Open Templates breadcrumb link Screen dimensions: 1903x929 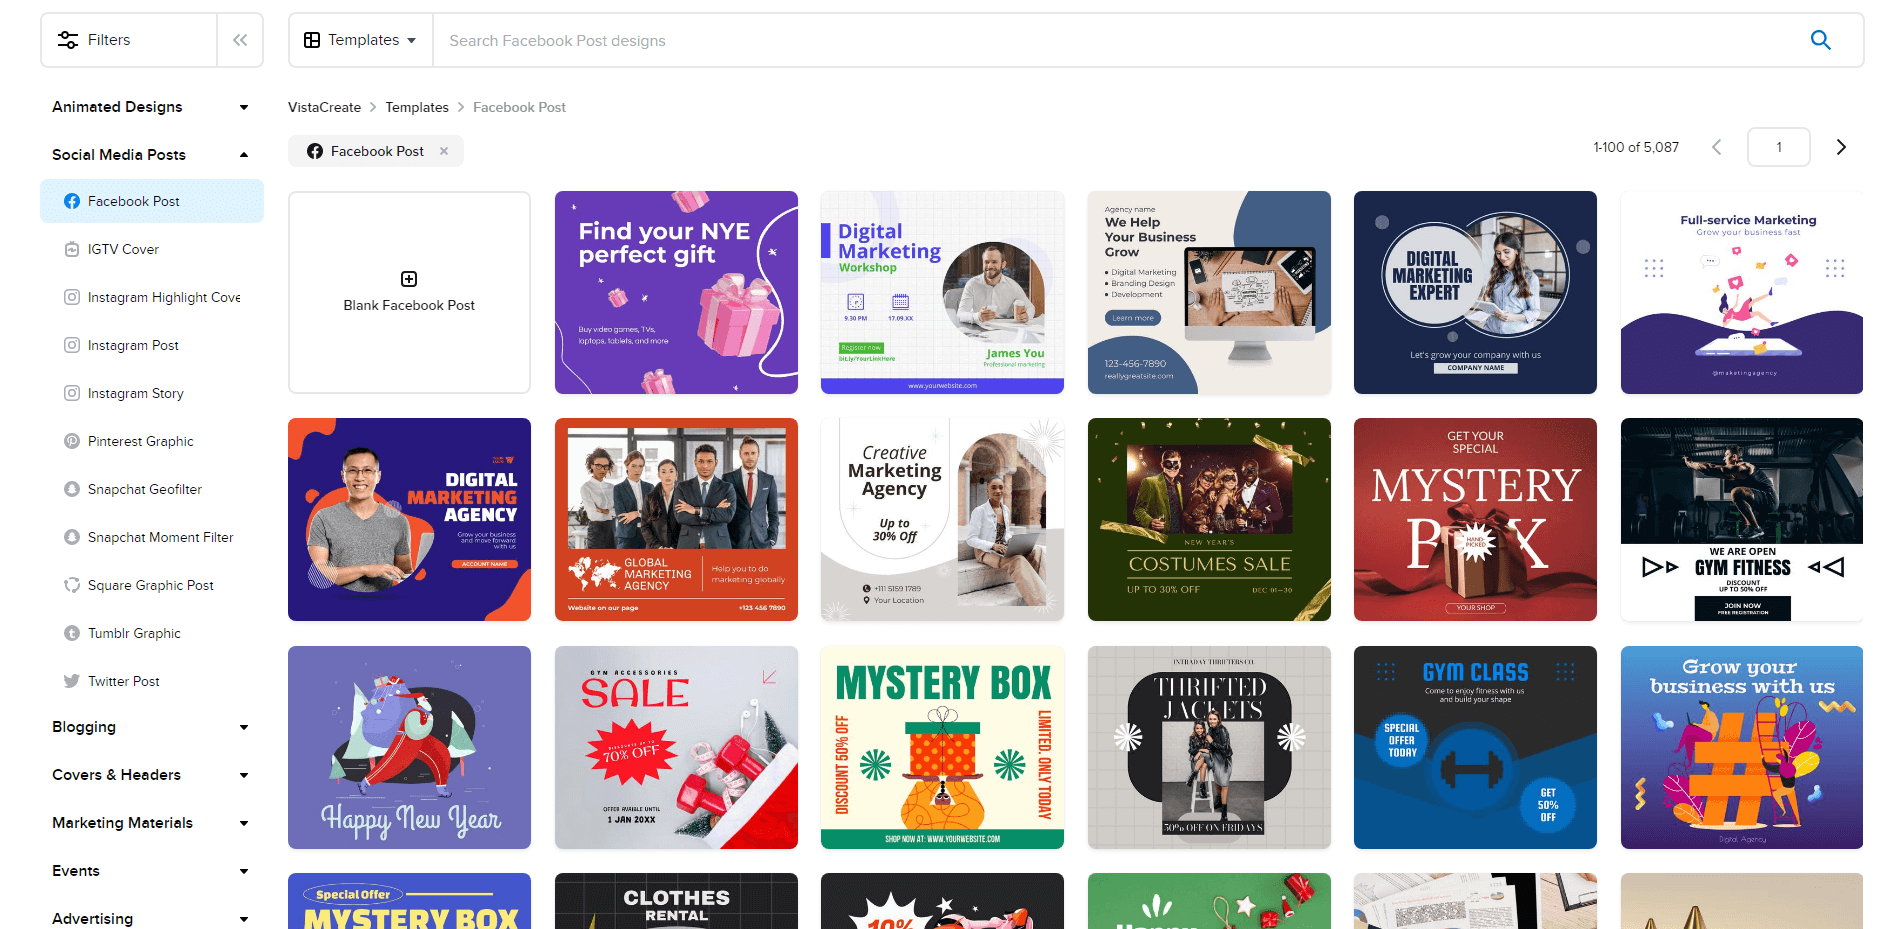(417, 107)
